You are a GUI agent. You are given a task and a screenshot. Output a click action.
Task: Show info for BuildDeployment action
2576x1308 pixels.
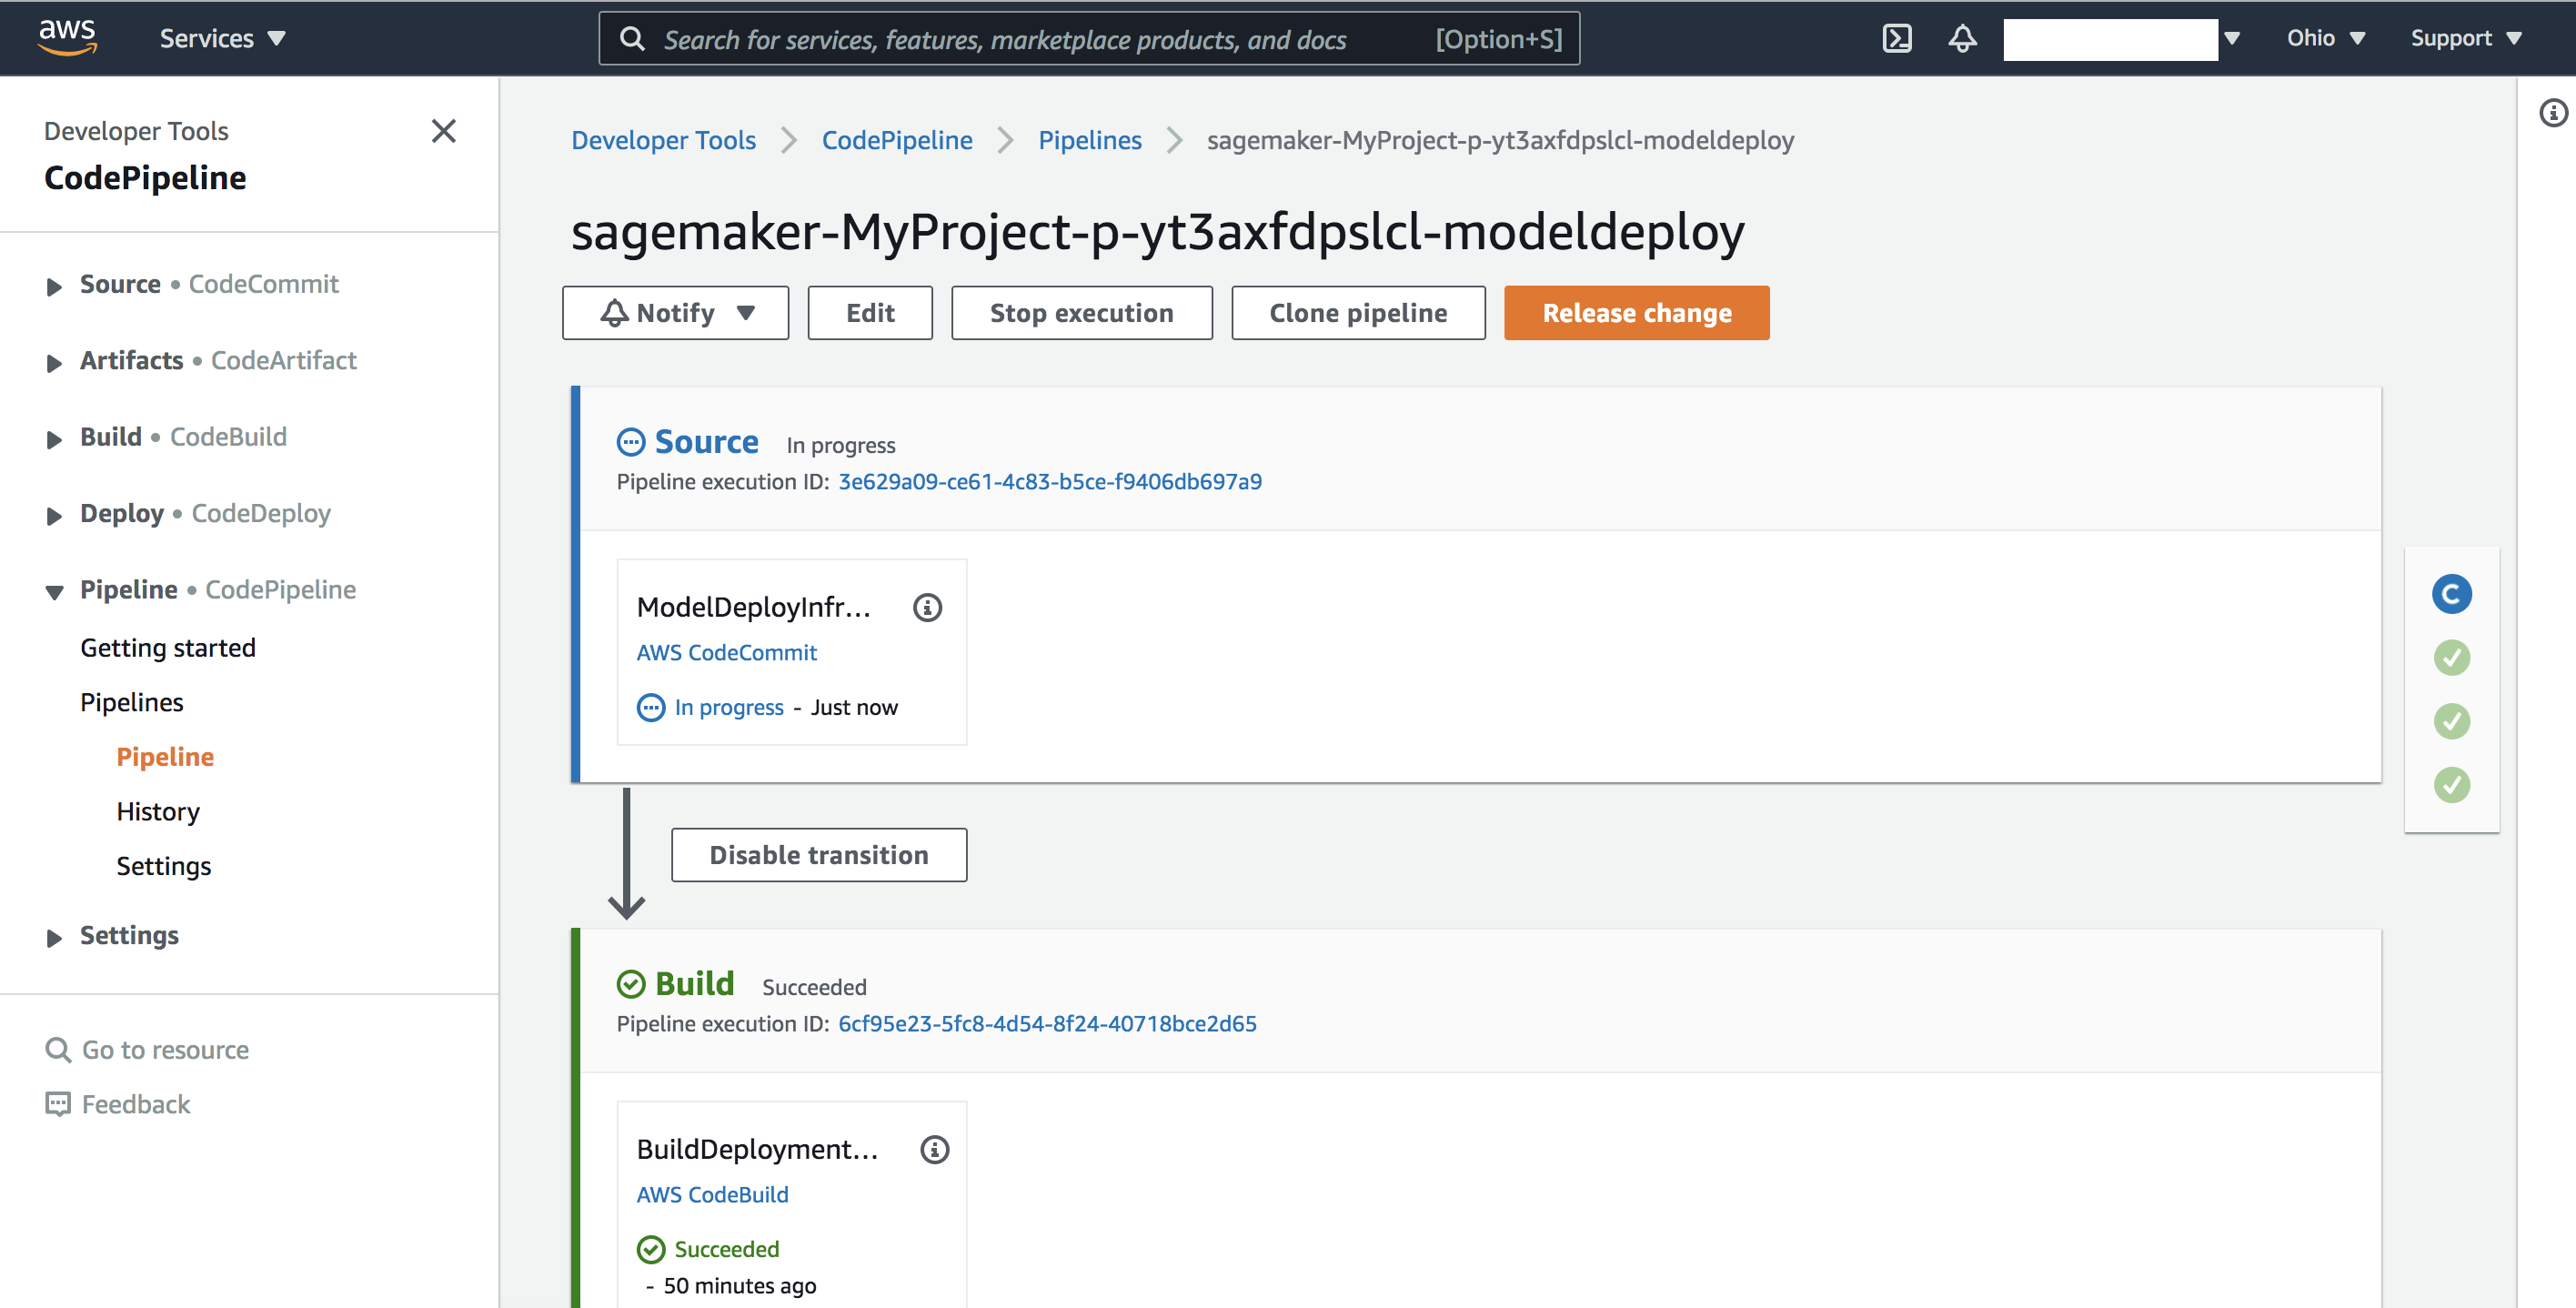(x=934, y=1149)
